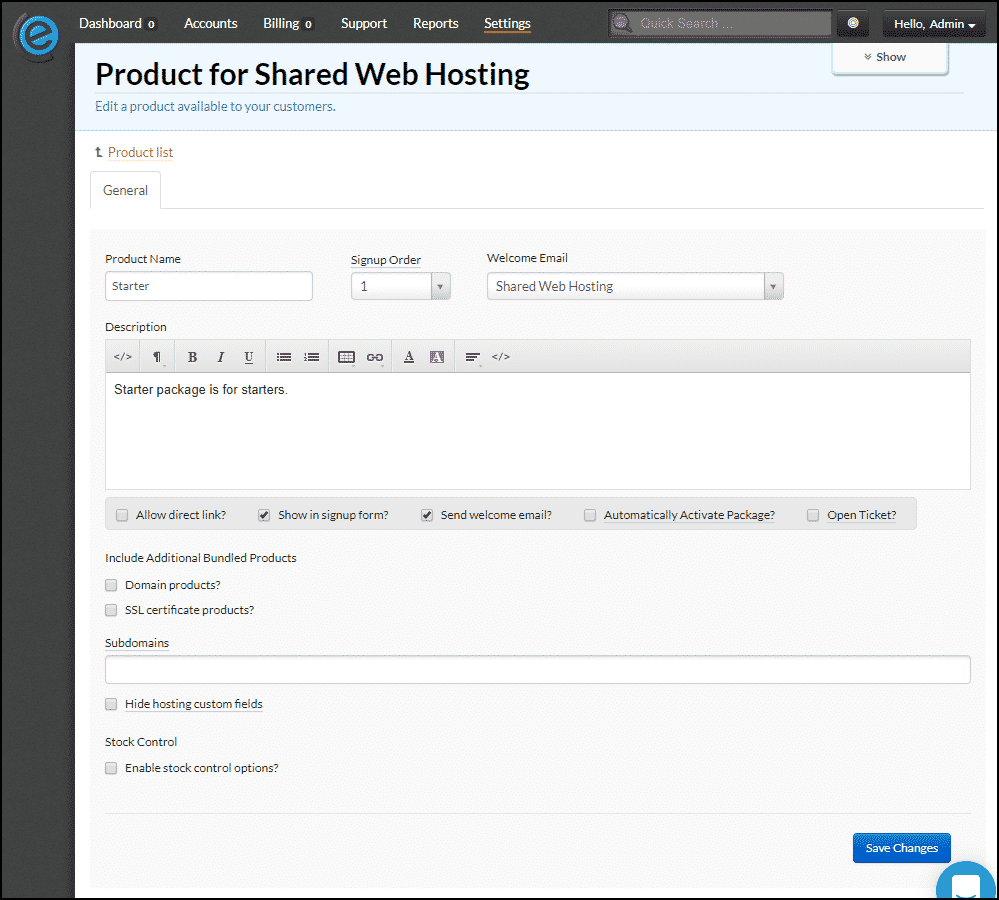Click the Save Changes button

[x=902, y=848]
